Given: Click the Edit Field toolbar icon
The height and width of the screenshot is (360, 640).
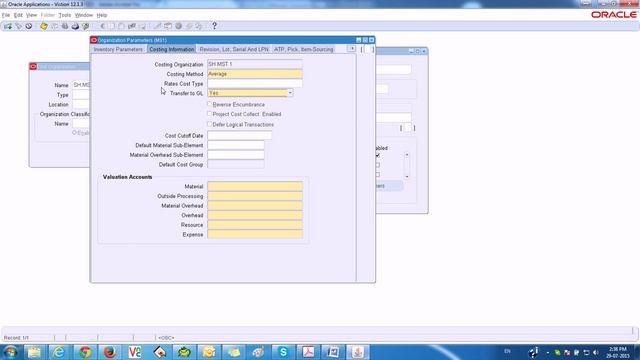Looking at the screenshot, I should coord(157,26).
